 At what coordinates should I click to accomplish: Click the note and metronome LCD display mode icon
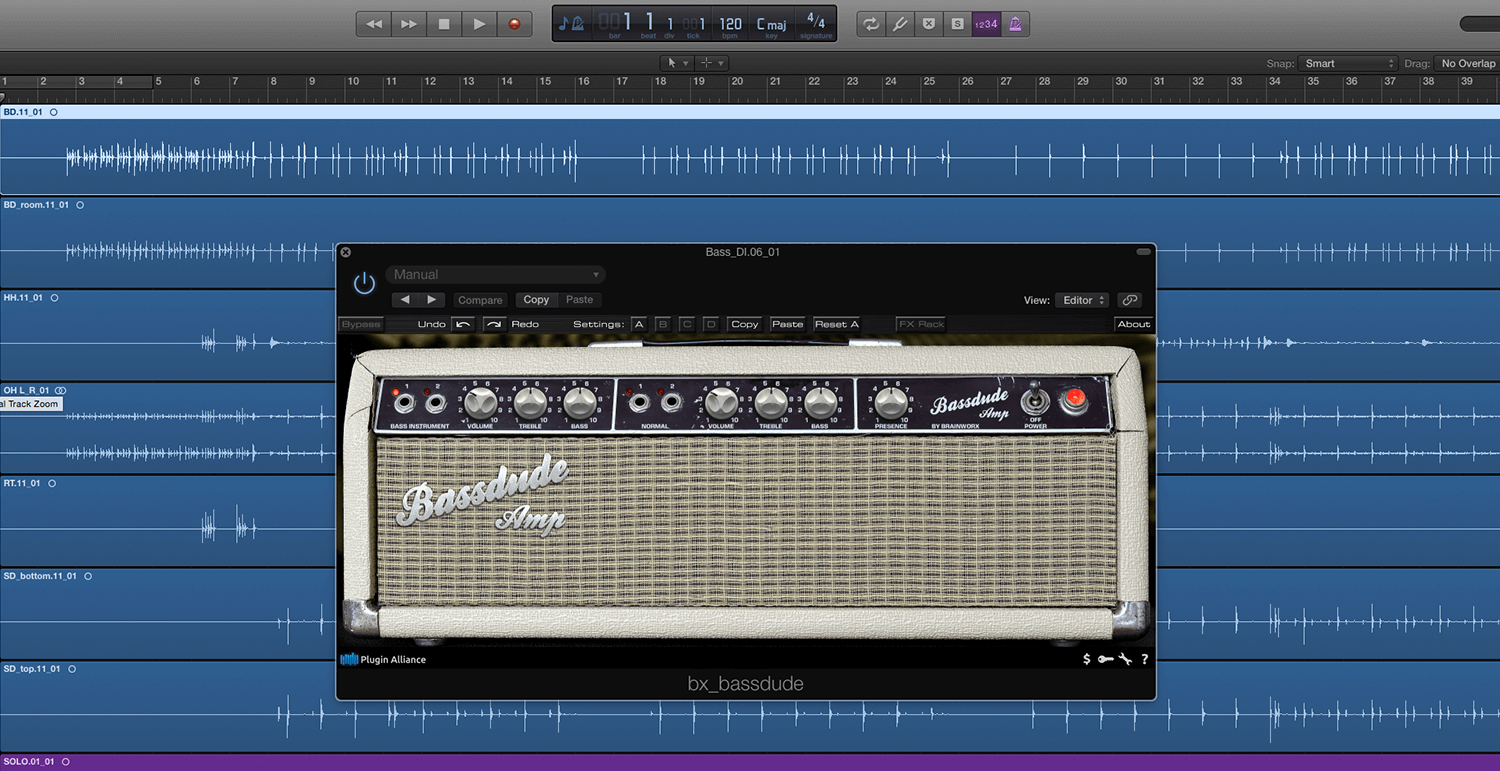tap(571, 23)
